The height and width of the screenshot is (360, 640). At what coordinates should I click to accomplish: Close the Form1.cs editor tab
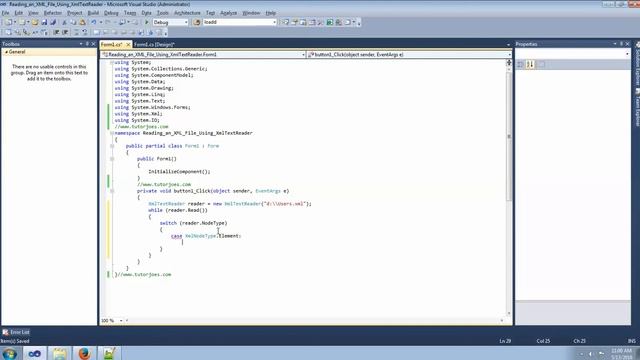point(128,44)
